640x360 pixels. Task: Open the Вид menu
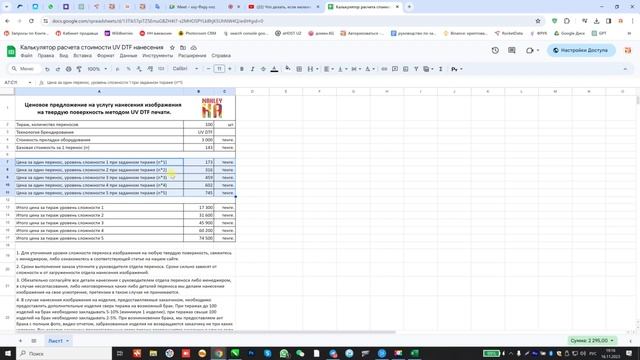pos(64,56)
